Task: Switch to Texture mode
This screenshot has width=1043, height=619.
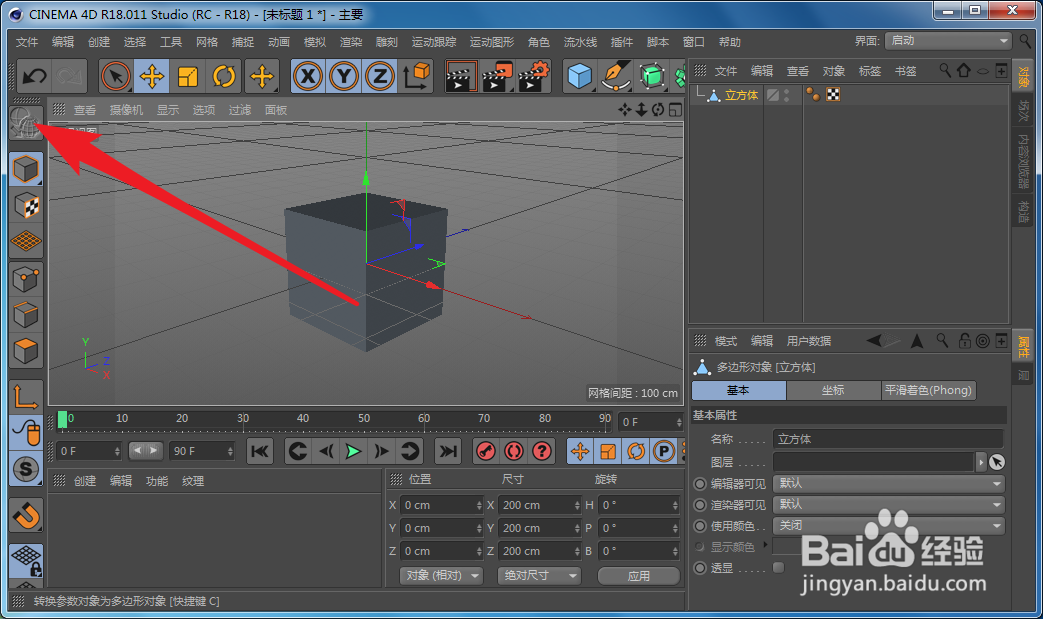Action: coord(26,205)
